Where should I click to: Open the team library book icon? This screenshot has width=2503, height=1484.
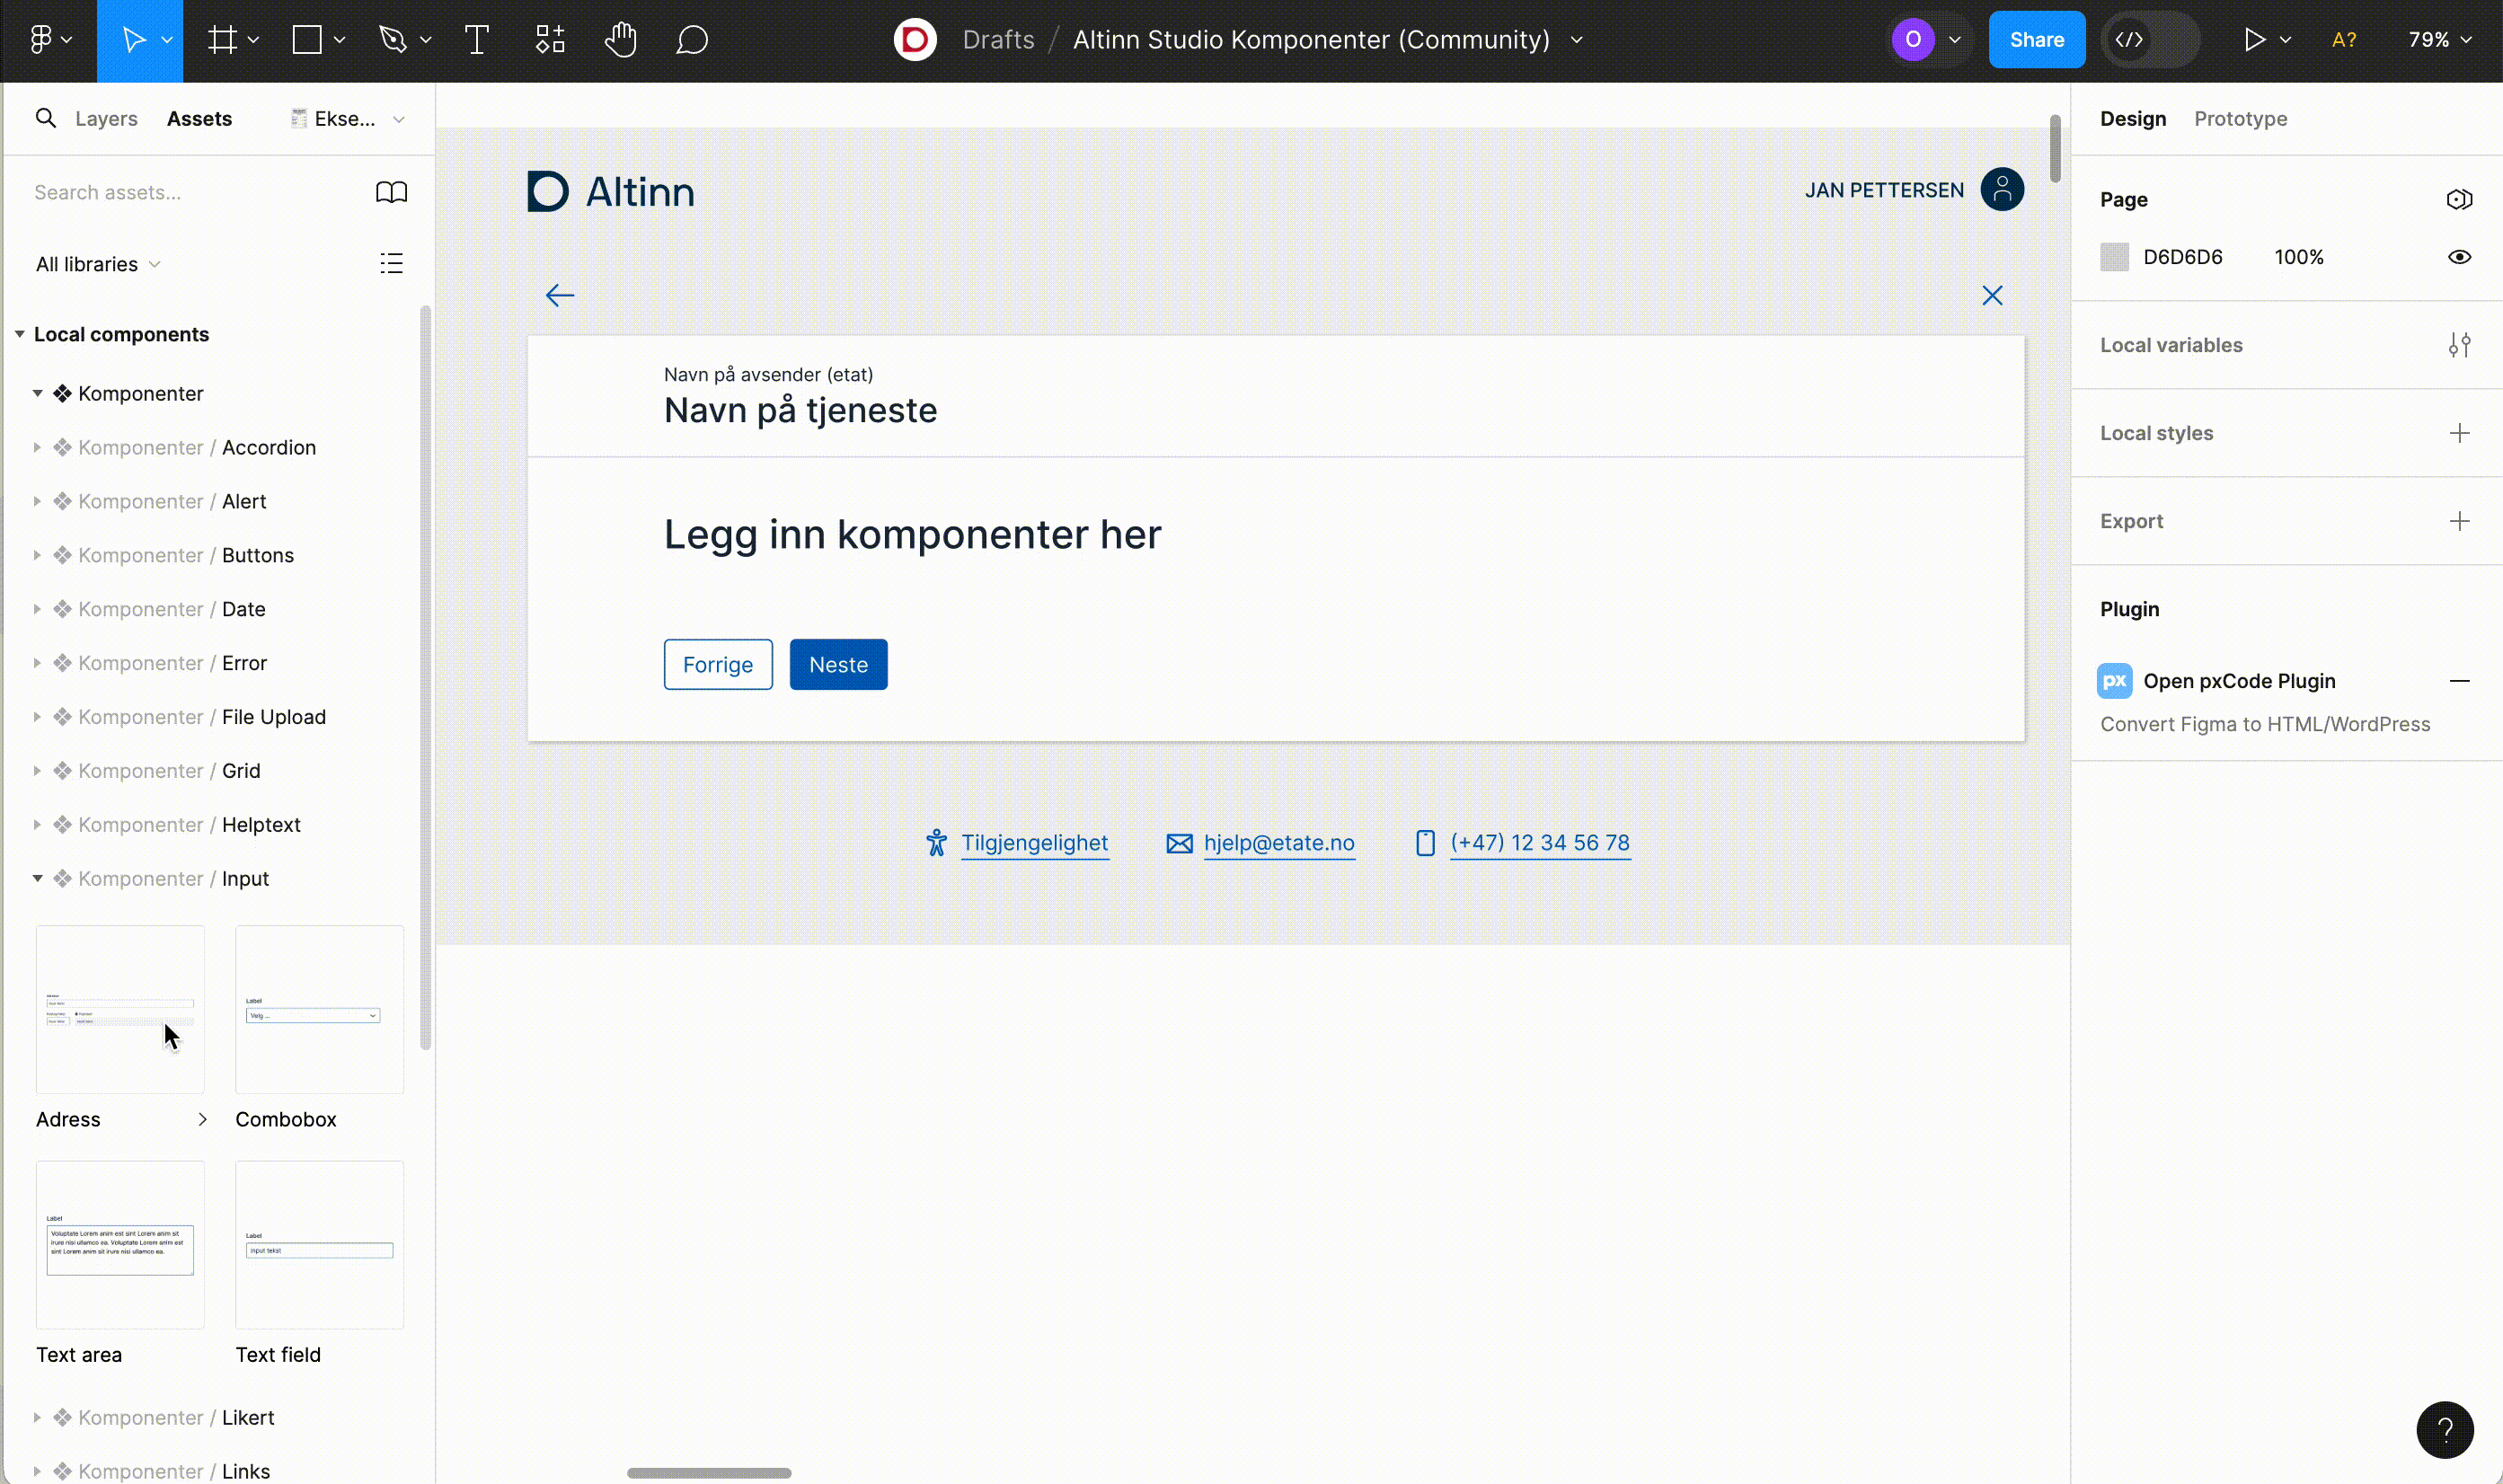point(391,192)
